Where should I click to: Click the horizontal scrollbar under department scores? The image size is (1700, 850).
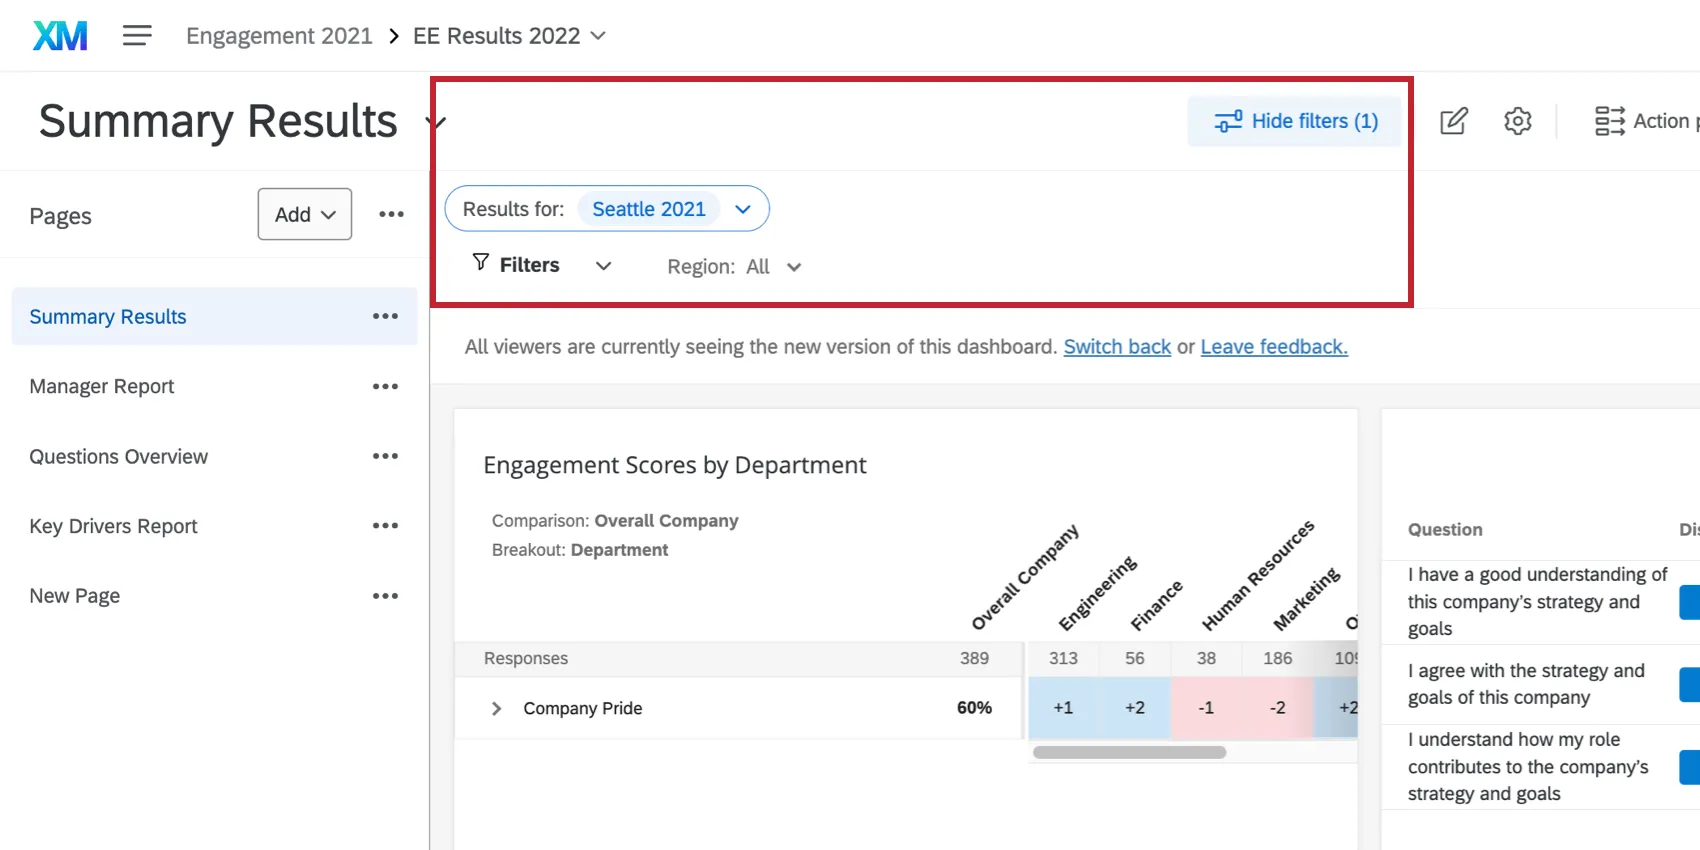point(1129,752)
